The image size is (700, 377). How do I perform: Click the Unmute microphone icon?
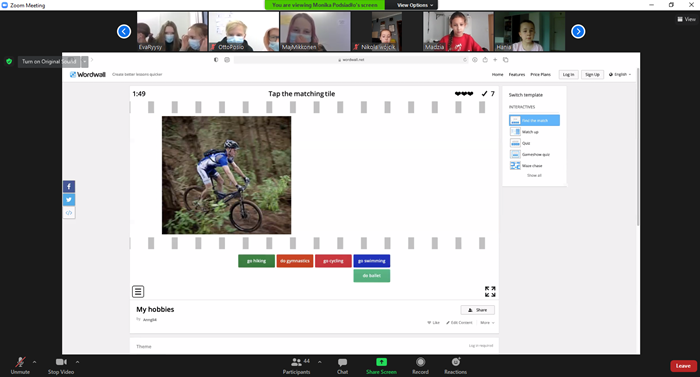20,362
